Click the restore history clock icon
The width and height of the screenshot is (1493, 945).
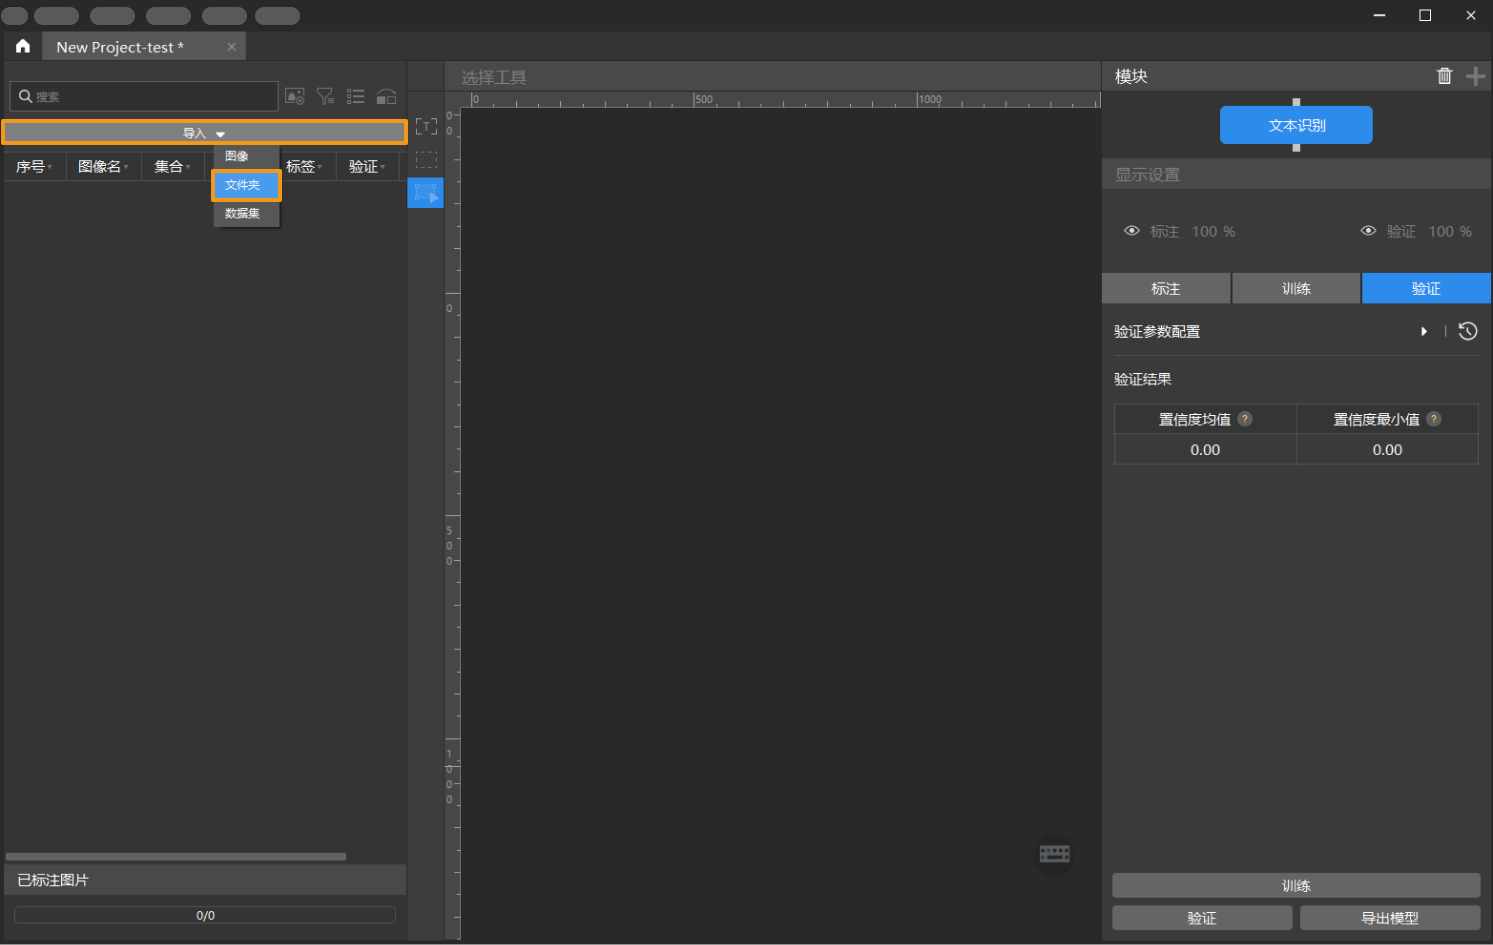tap(1468, 331)
